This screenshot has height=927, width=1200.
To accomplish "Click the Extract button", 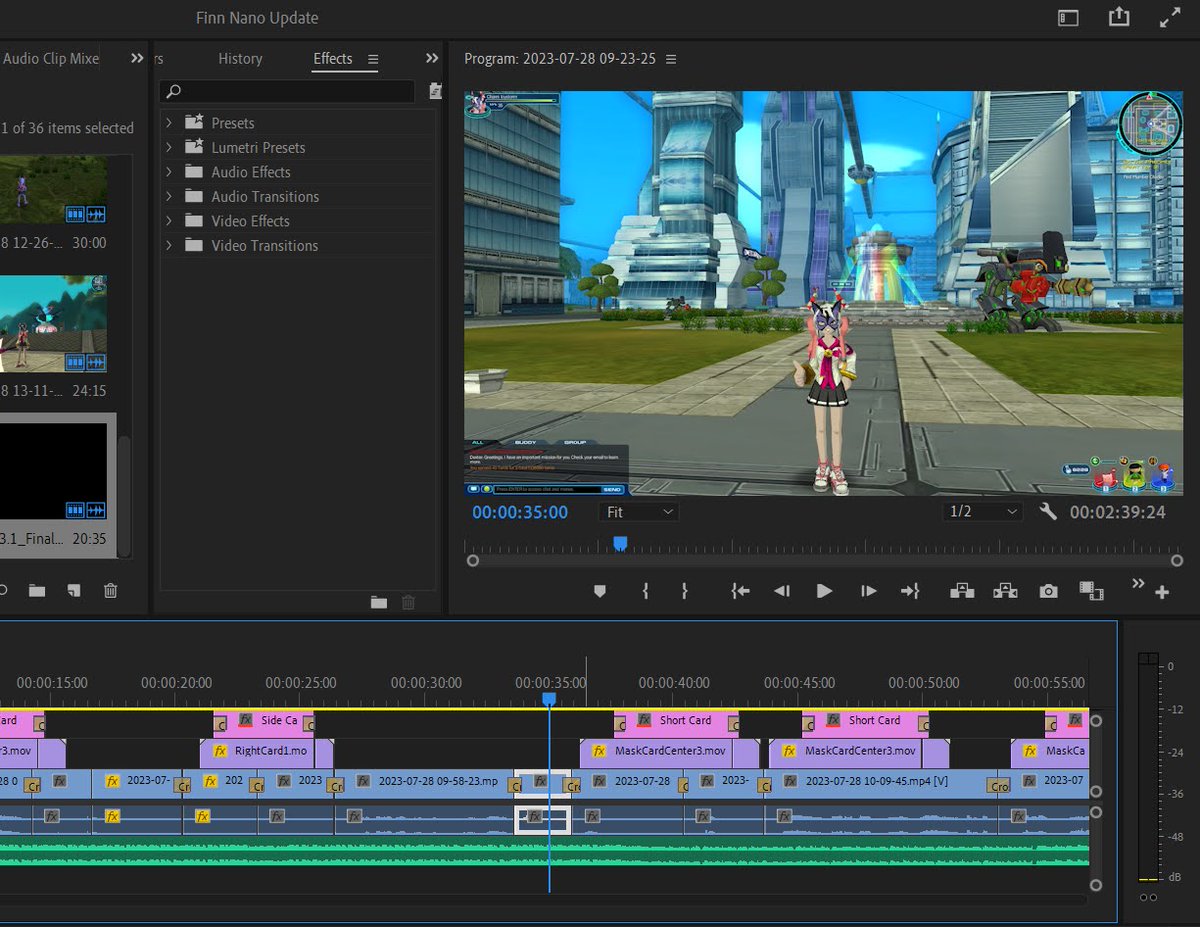I will click(x=1005, y=591).
